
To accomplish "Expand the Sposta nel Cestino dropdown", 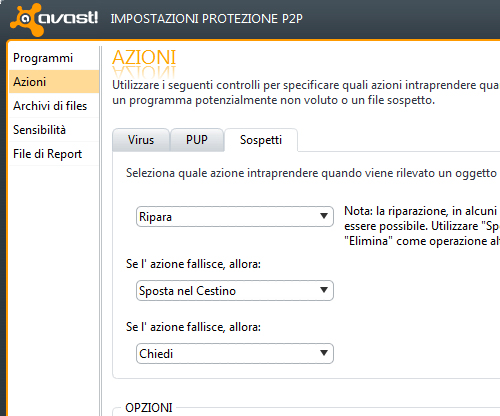I will tap(235, 291).
